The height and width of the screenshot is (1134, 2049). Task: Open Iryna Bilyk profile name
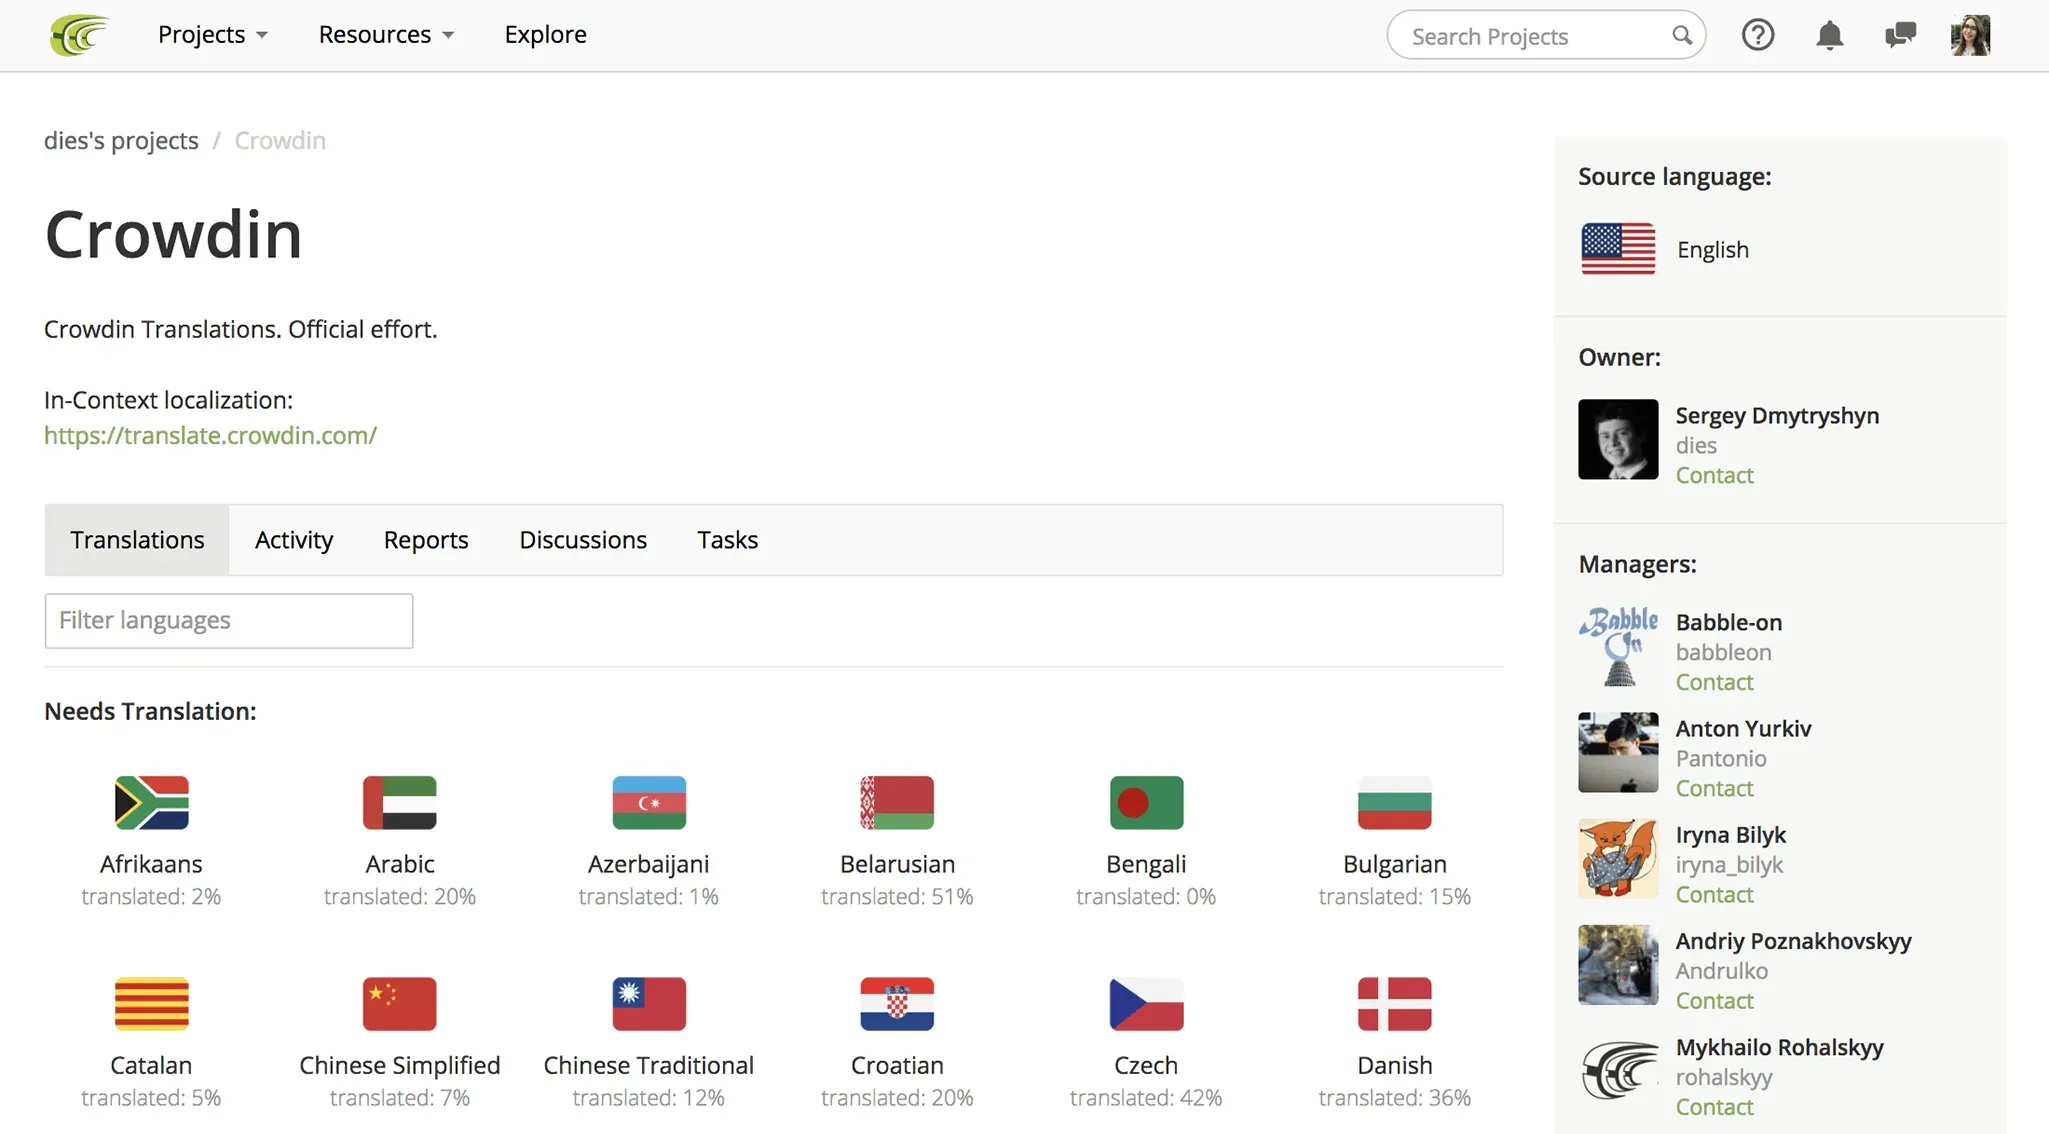point(1731,834)
